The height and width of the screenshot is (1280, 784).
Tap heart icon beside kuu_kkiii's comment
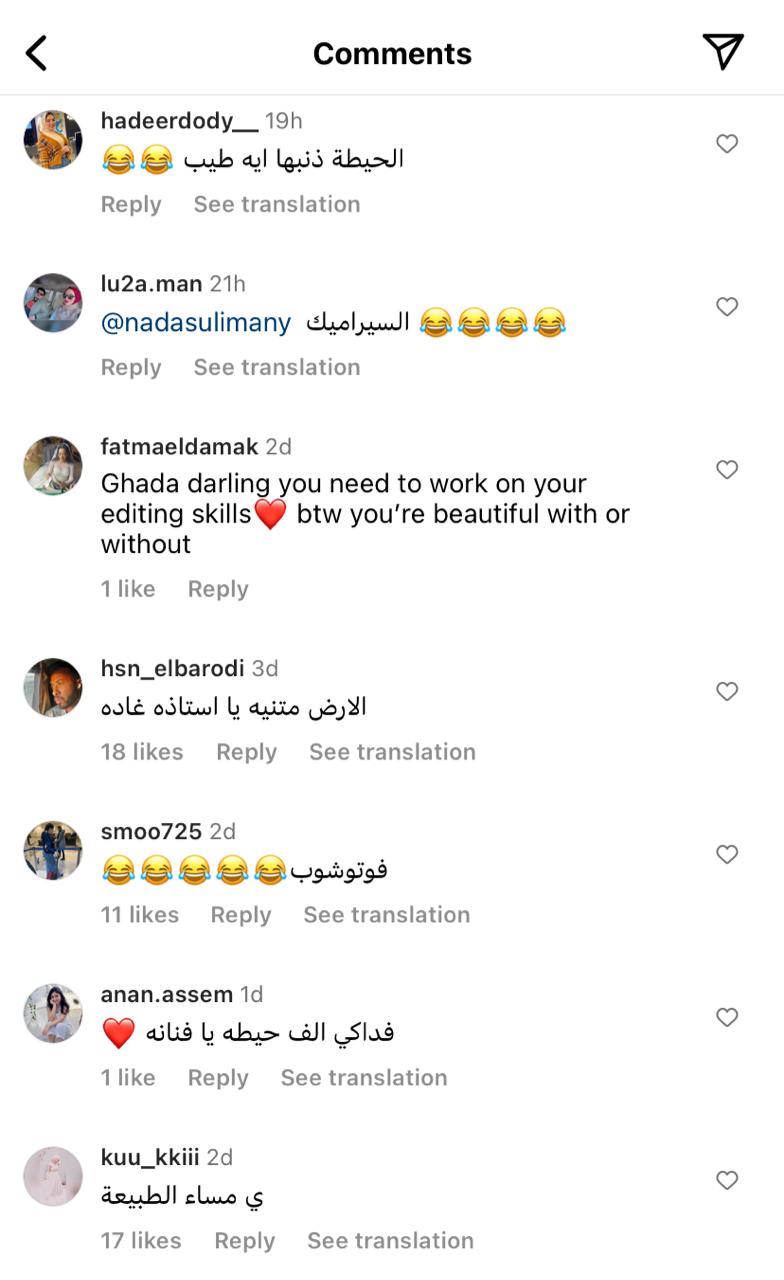point(727,1181)
